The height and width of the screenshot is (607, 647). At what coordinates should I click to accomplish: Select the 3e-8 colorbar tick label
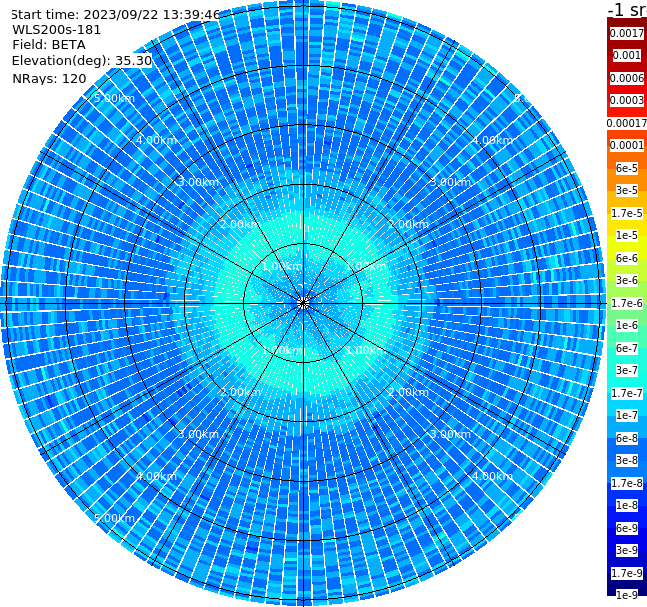coord(627,460)
